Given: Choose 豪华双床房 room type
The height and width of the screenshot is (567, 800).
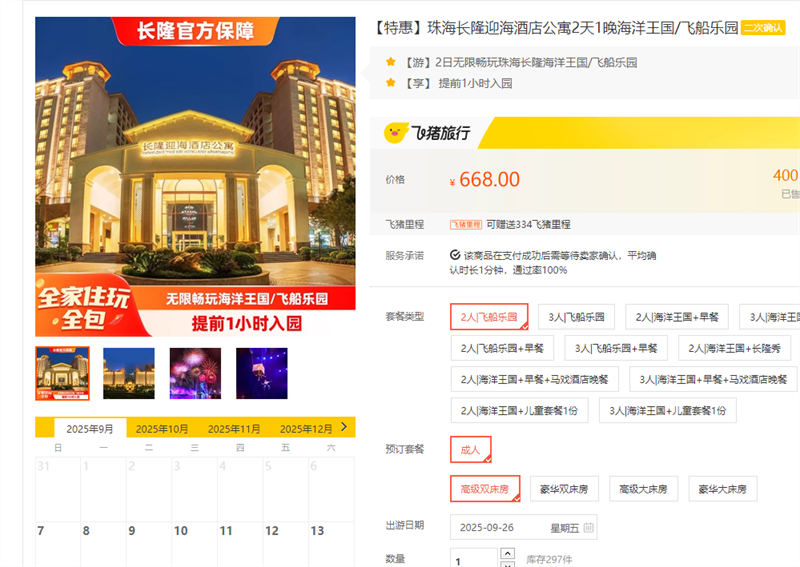Looking at the screenshot, I should tap(564, 489).
